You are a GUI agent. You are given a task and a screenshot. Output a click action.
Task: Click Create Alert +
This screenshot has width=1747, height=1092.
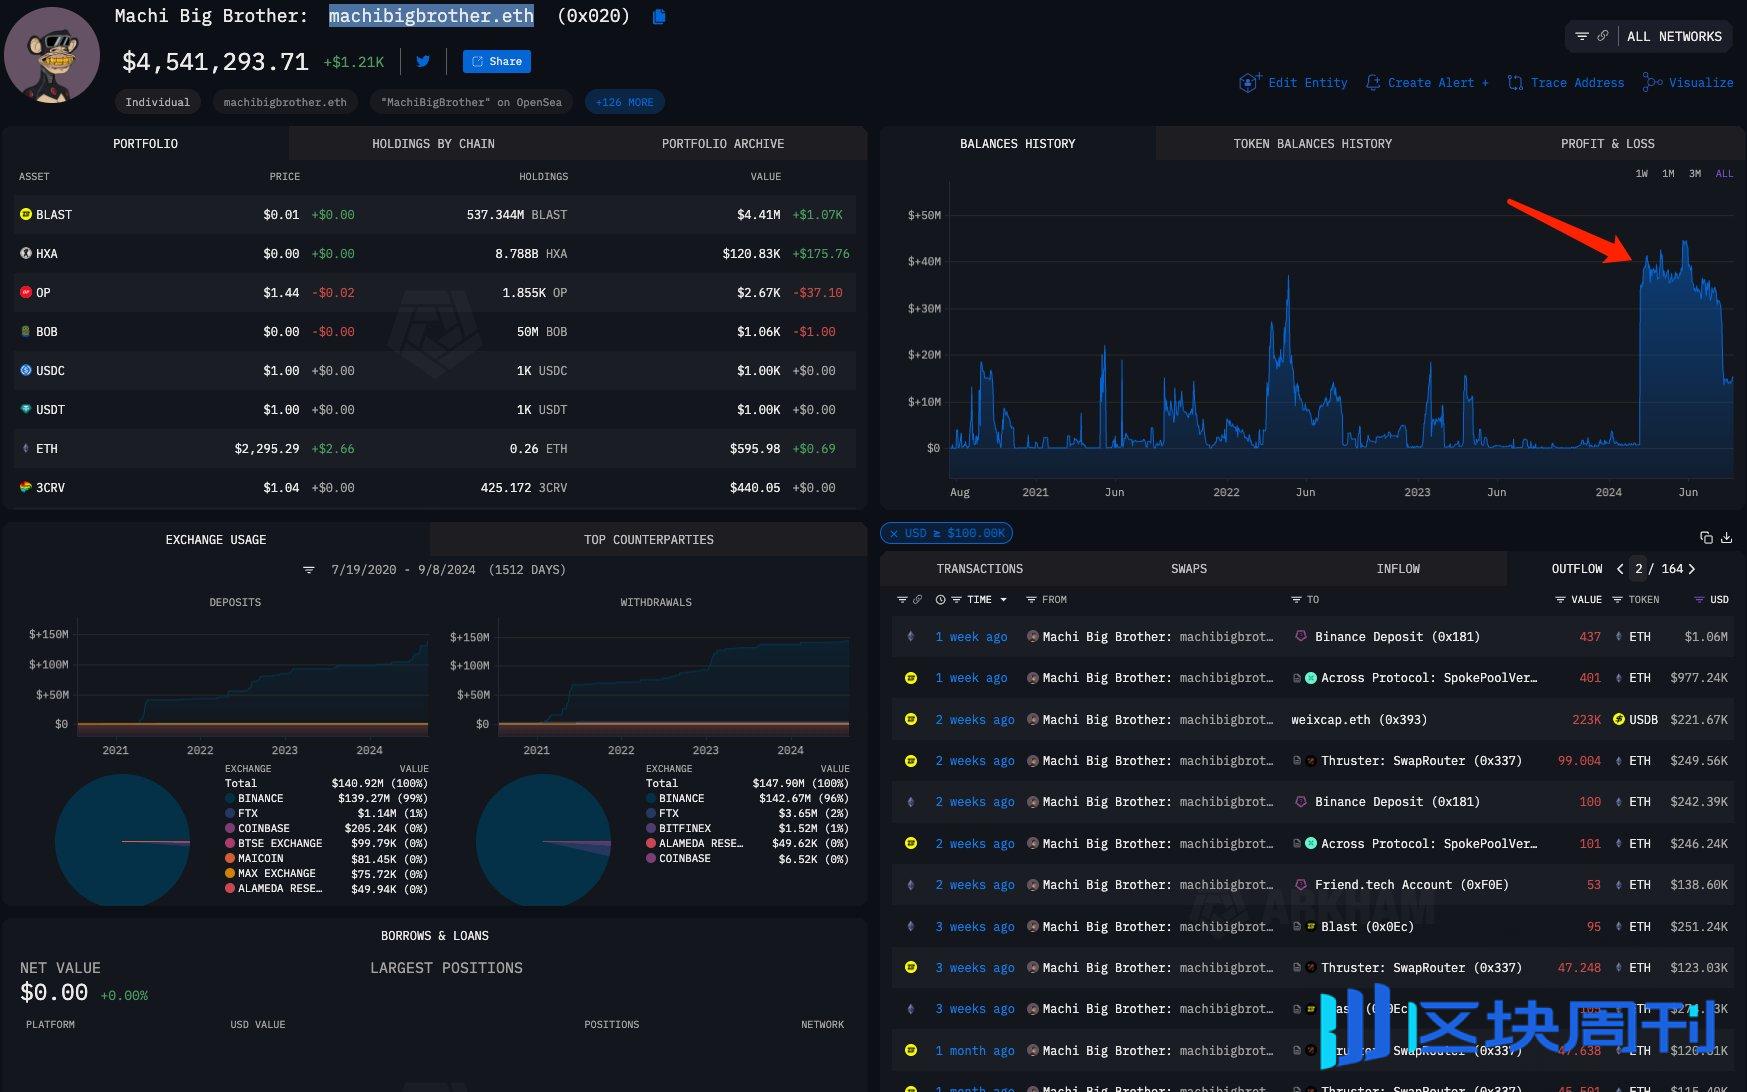[1427, 83]
